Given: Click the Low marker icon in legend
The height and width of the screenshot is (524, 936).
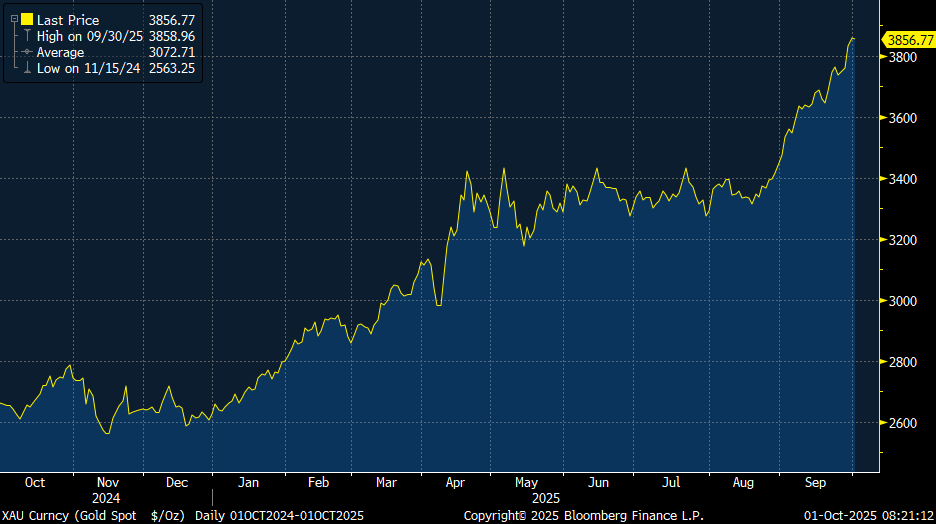Looking at the screenshot, I should (x=27, y=68).
